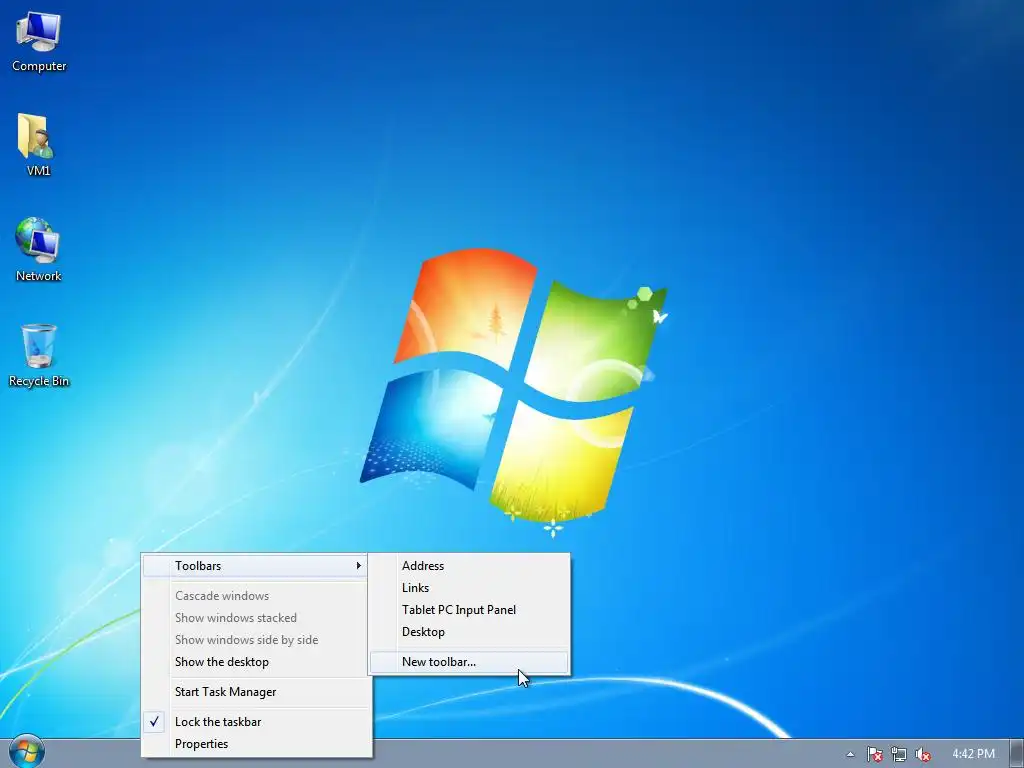Click the grayed Cascade windows entry
Image resolution: width=1024 pixels, height=768 pixels.
pyautogui.click(x=256, y=596)
